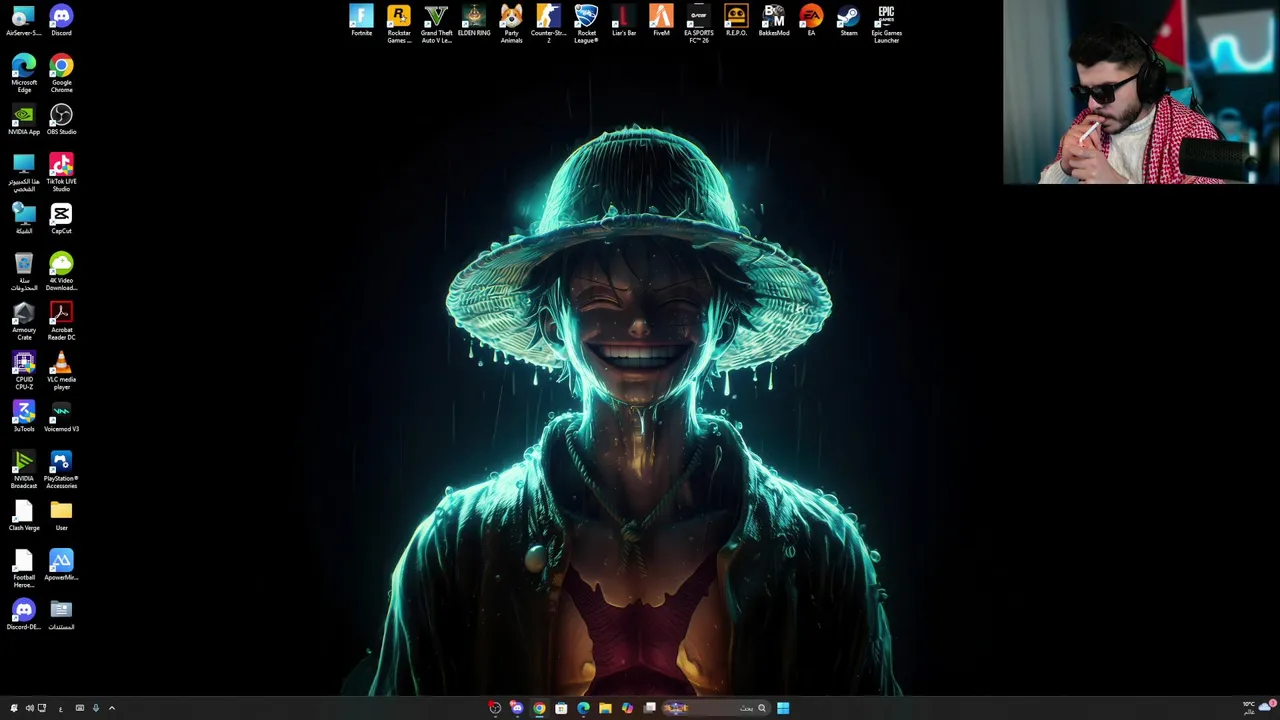Open the Voicemod V3 shortcut
This screenshot has width=1280, height=720.
click(61, 417)
